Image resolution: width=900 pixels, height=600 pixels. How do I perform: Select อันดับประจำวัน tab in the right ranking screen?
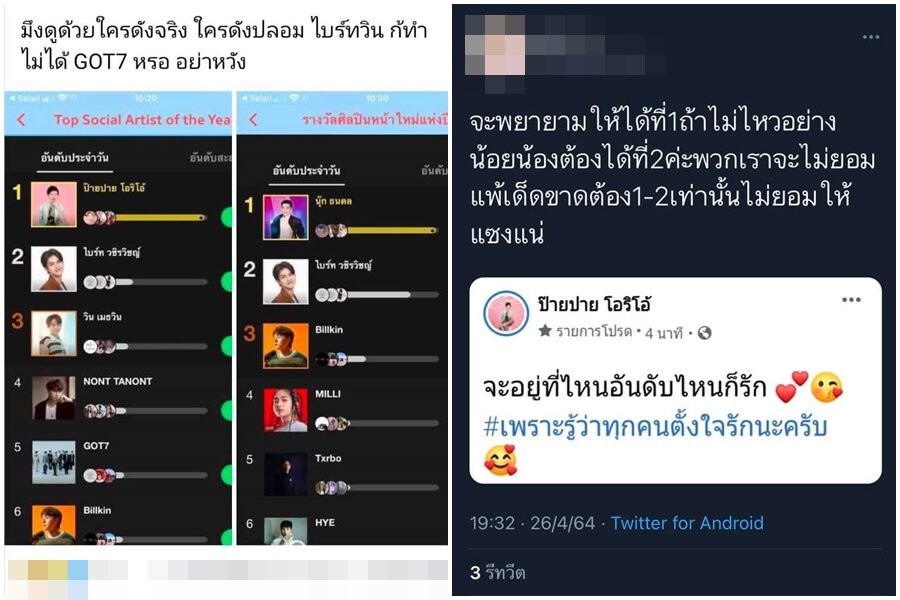click(x=307, y=171)
